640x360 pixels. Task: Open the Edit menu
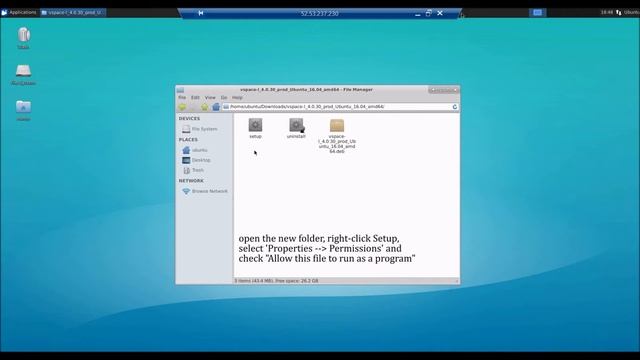tap(196, 98)
